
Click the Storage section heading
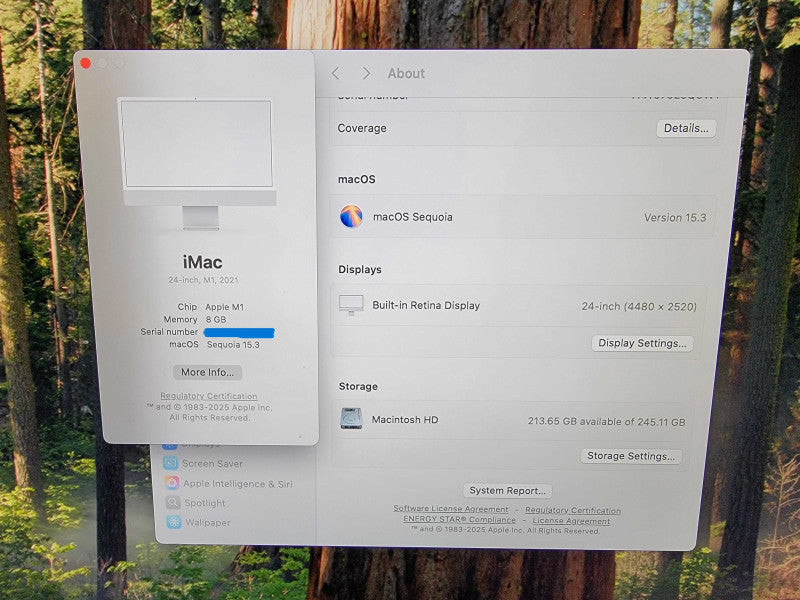[358, 387]
